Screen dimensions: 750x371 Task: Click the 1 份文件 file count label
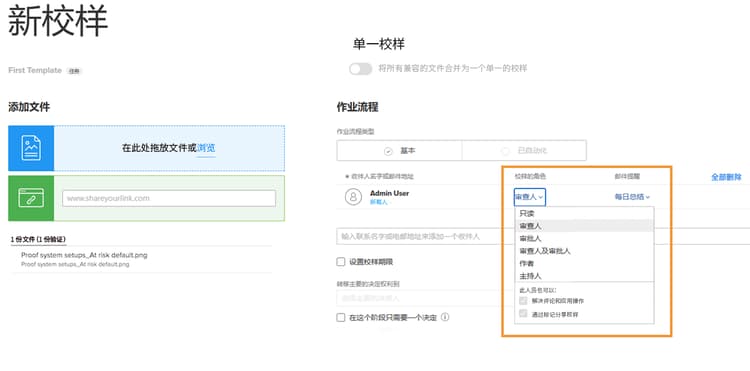(38, 239)
